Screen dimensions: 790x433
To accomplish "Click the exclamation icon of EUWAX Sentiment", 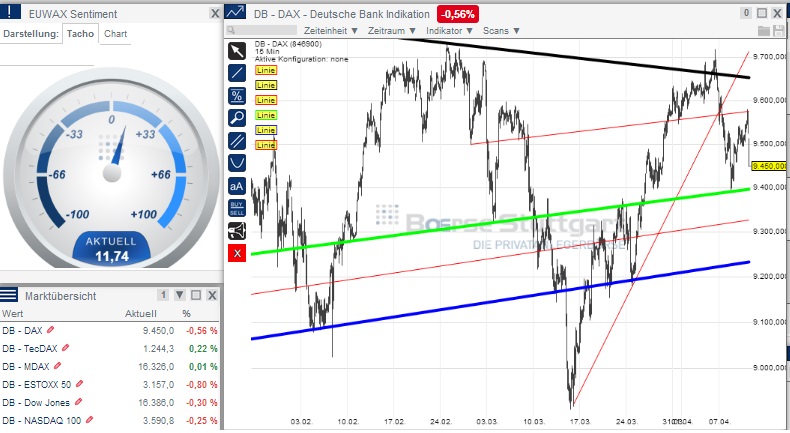I will pyautogui.click(x=10, y=12).
